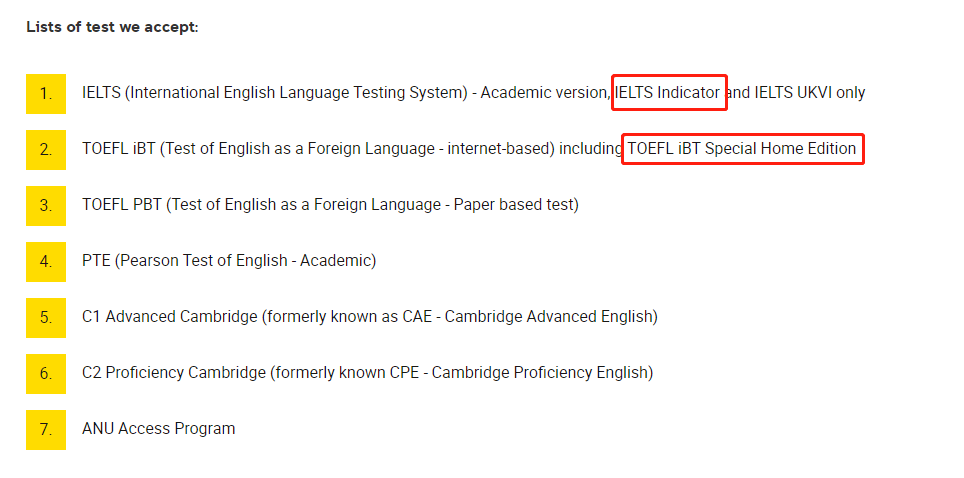Click 'Cambridge Advanced English' in item five

tap(548, 317)
